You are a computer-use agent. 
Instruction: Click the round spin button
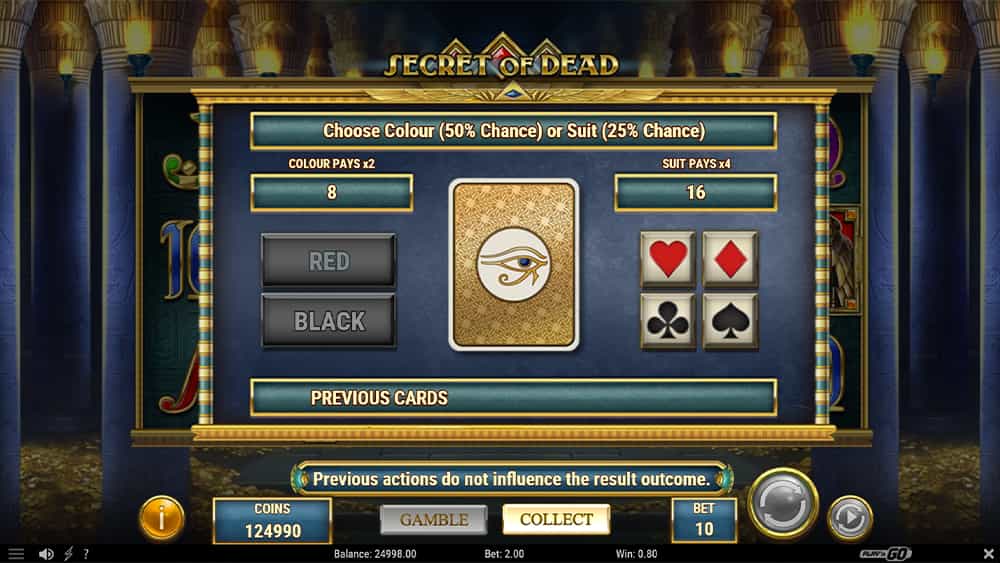click(783, 503)
